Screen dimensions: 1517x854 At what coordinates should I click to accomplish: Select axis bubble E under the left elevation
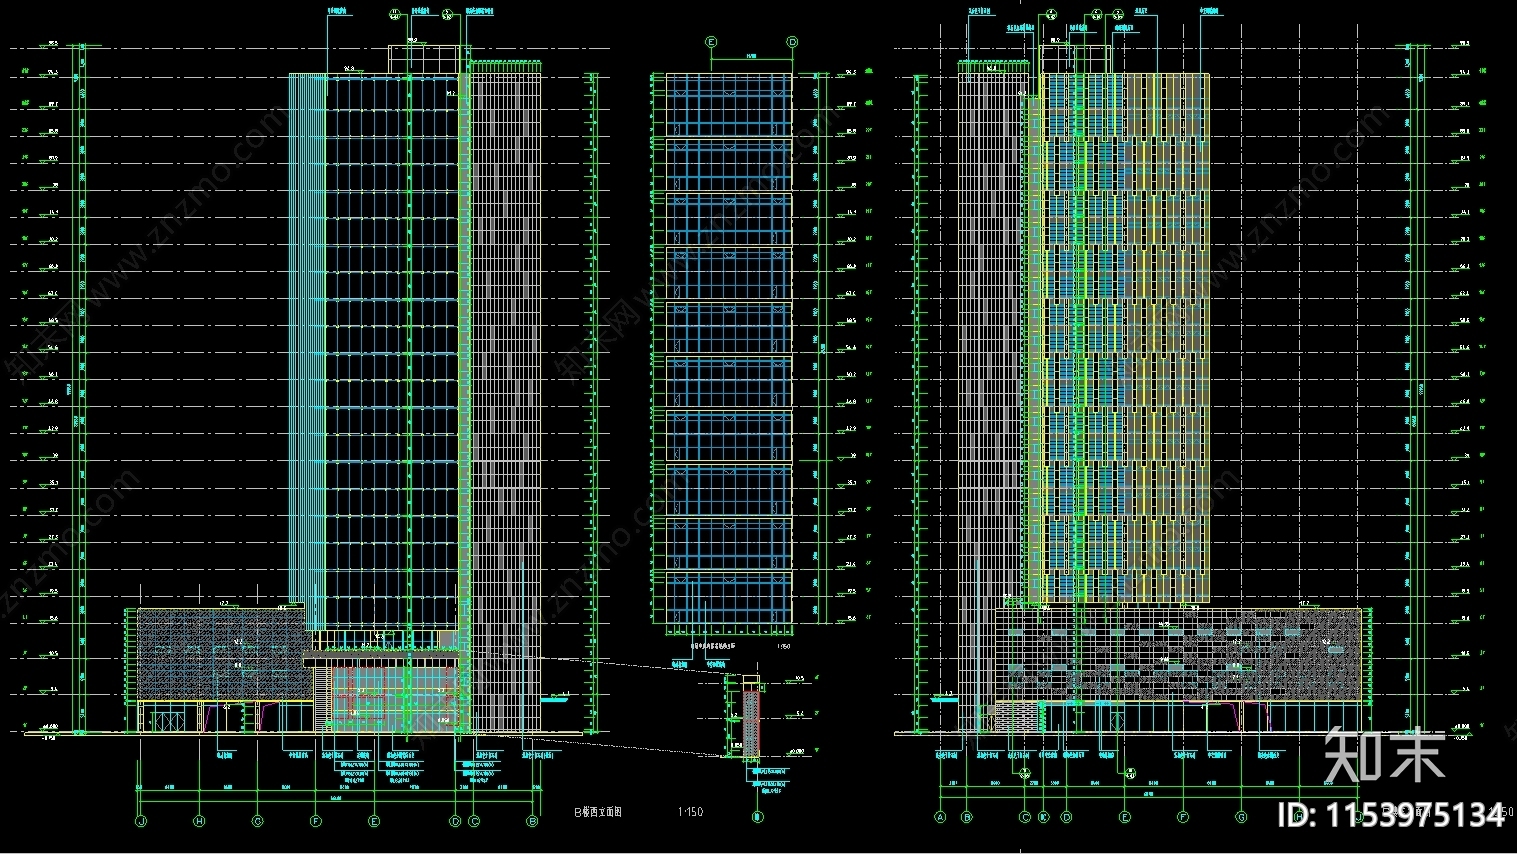[374, 822]
